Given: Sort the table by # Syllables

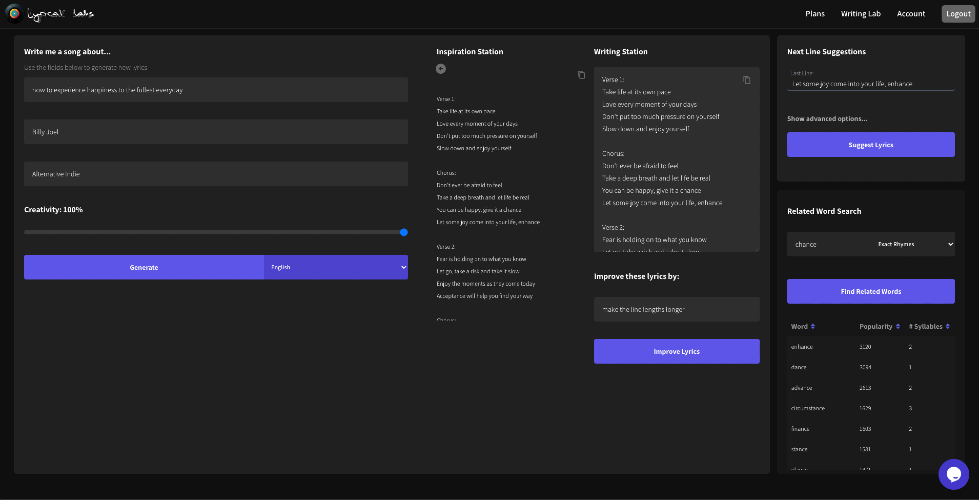Looking at the screenshot, I should tap(929, 326).
